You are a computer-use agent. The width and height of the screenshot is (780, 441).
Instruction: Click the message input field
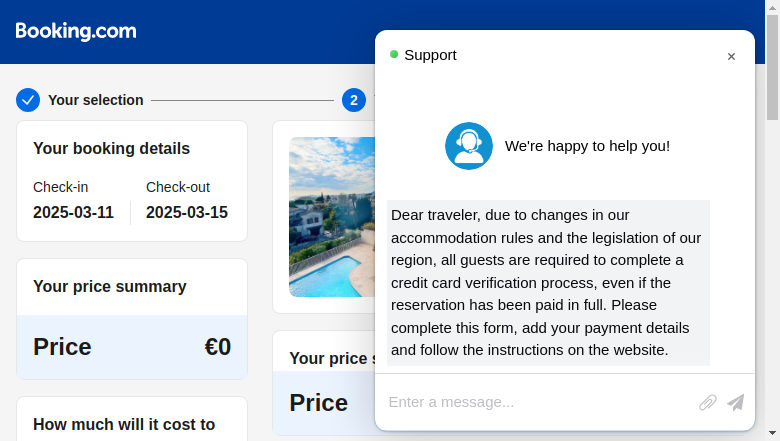click(540, 402)
